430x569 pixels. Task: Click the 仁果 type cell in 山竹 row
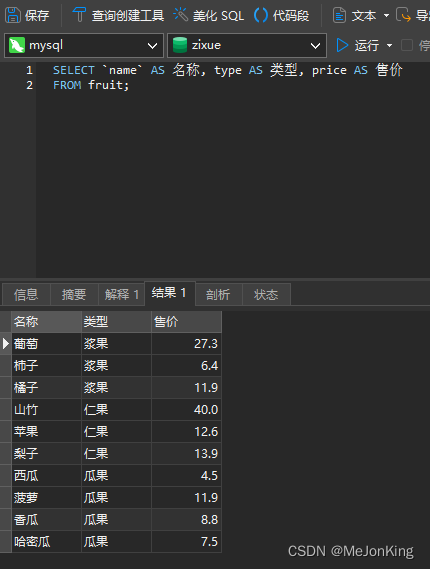[x=116, y=410]
